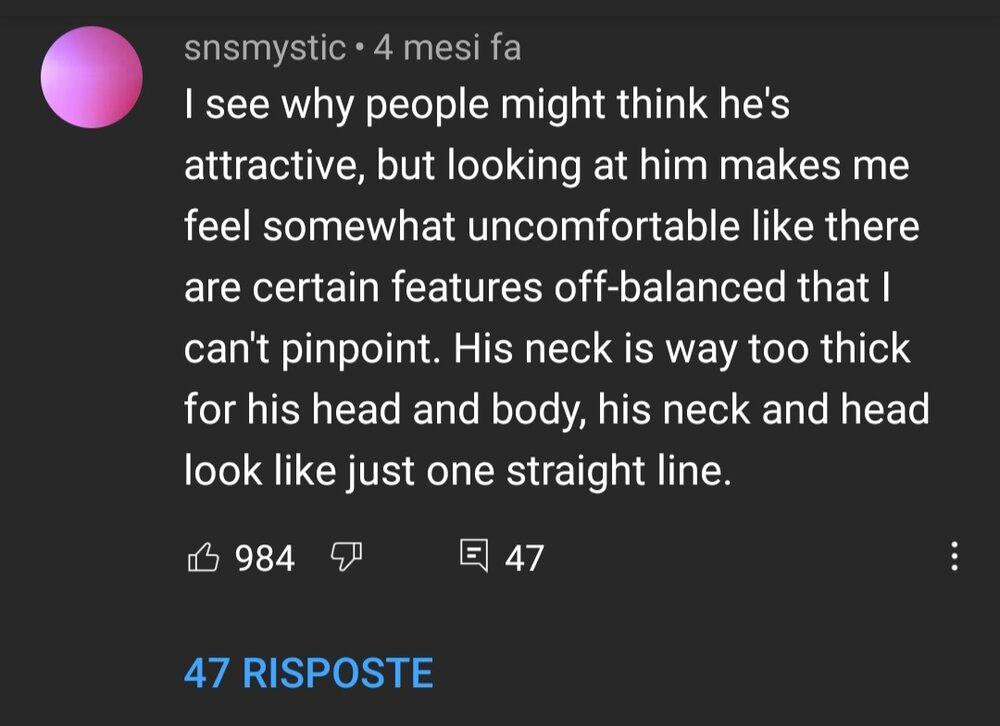The width and height of the screenshot is (1000, 726).
Task: Tap the line 'are certain features off-balanced that I'
Action: point(537,287)
